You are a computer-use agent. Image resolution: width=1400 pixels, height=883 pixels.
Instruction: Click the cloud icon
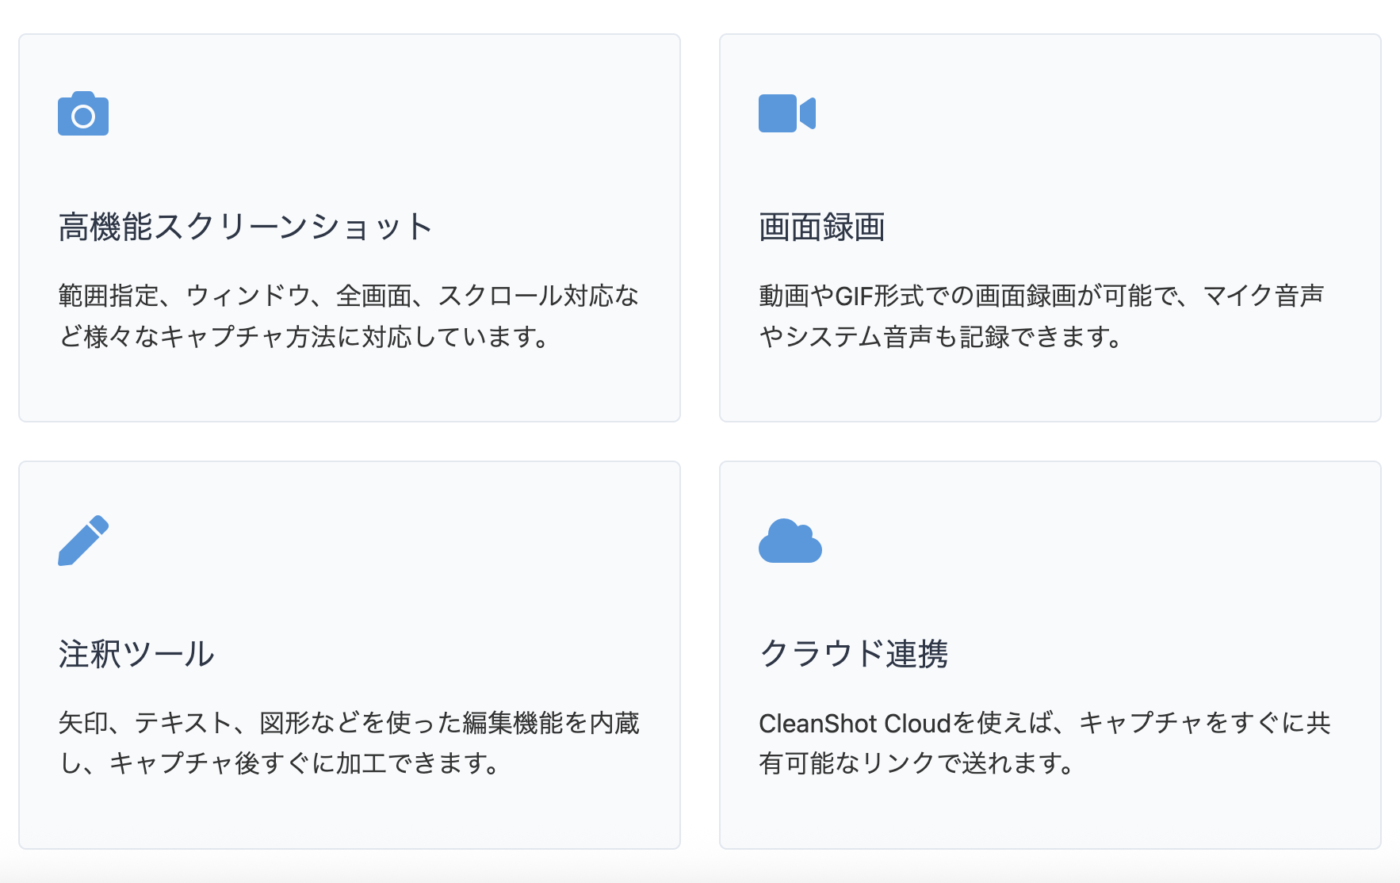coord(790,541)
